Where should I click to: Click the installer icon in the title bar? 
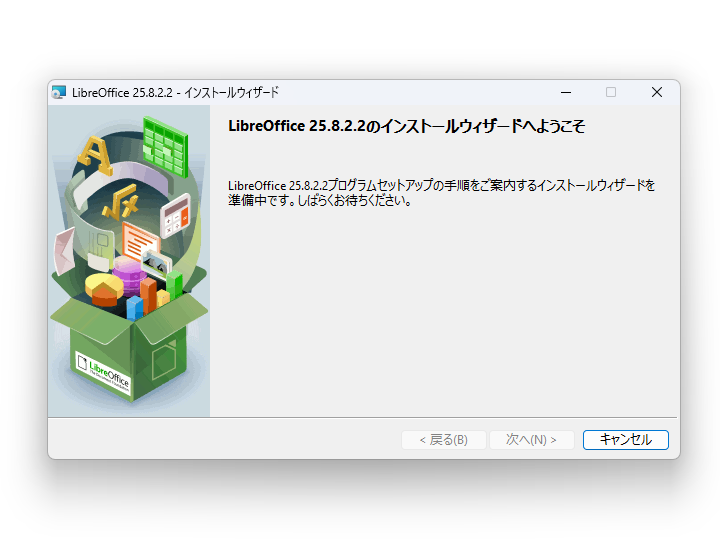click(59, 92)
